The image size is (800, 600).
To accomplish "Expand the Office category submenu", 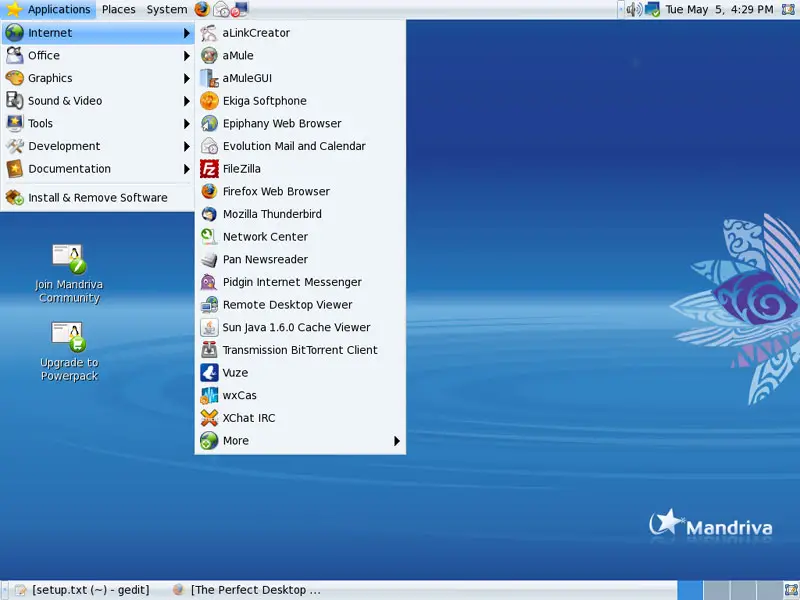I will point(98,55).
